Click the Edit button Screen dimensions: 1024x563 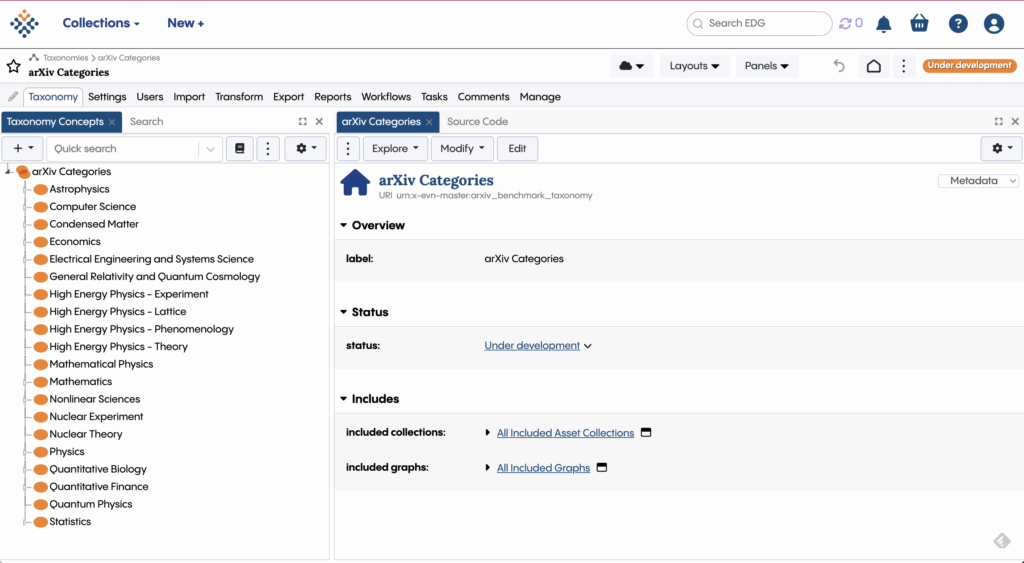(x=517, y=149)
